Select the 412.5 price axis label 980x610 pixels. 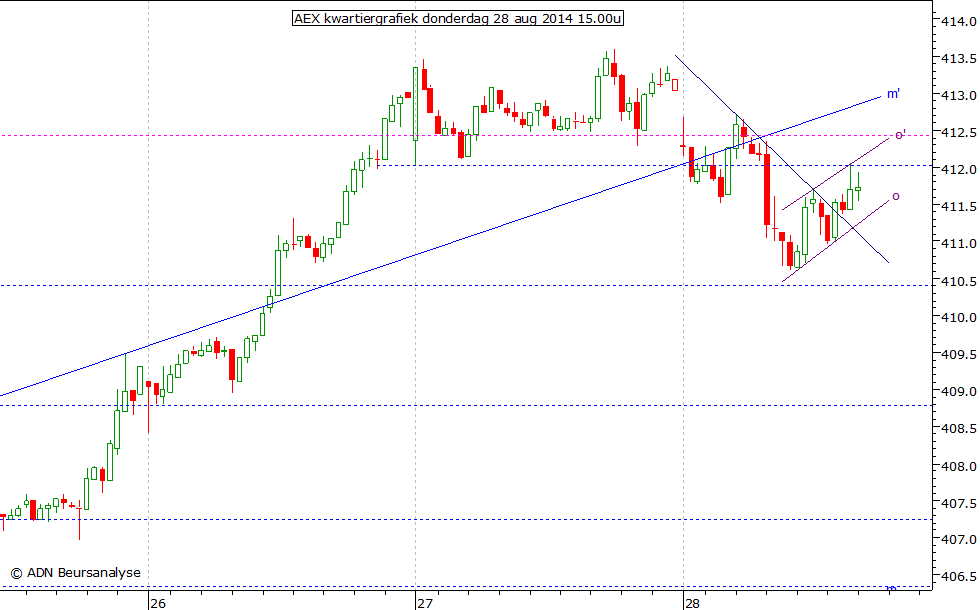pos(959,132)
